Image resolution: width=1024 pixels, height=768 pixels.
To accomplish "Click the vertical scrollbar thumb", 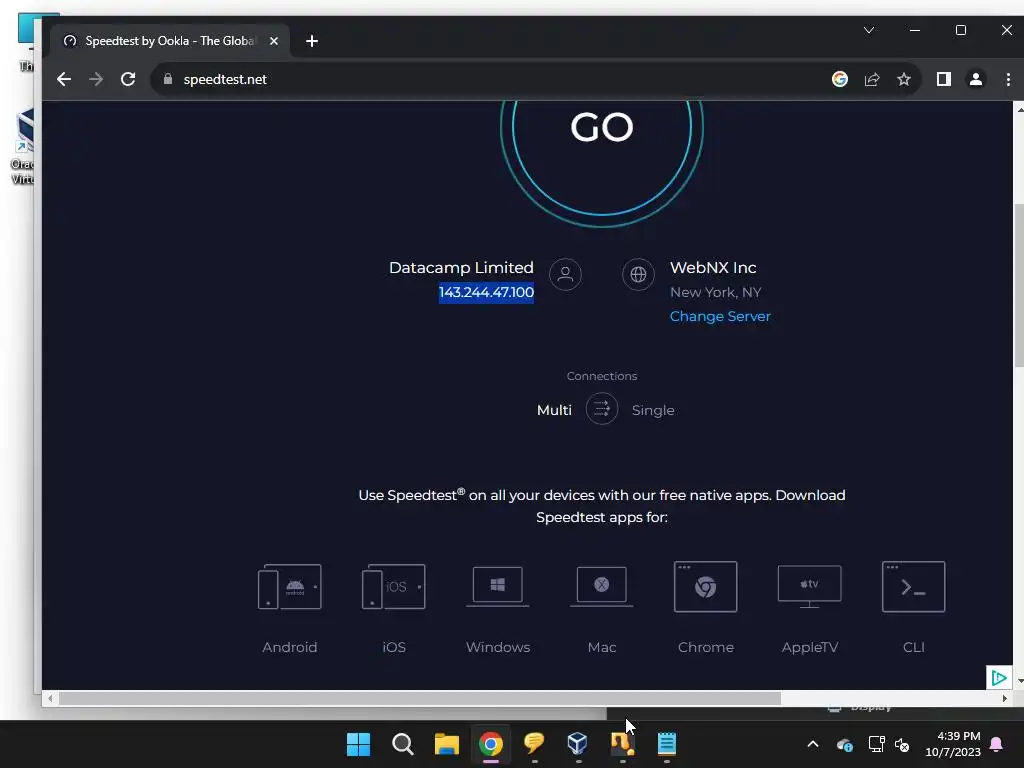I will pyautogui.click(x=1019, y=285).
